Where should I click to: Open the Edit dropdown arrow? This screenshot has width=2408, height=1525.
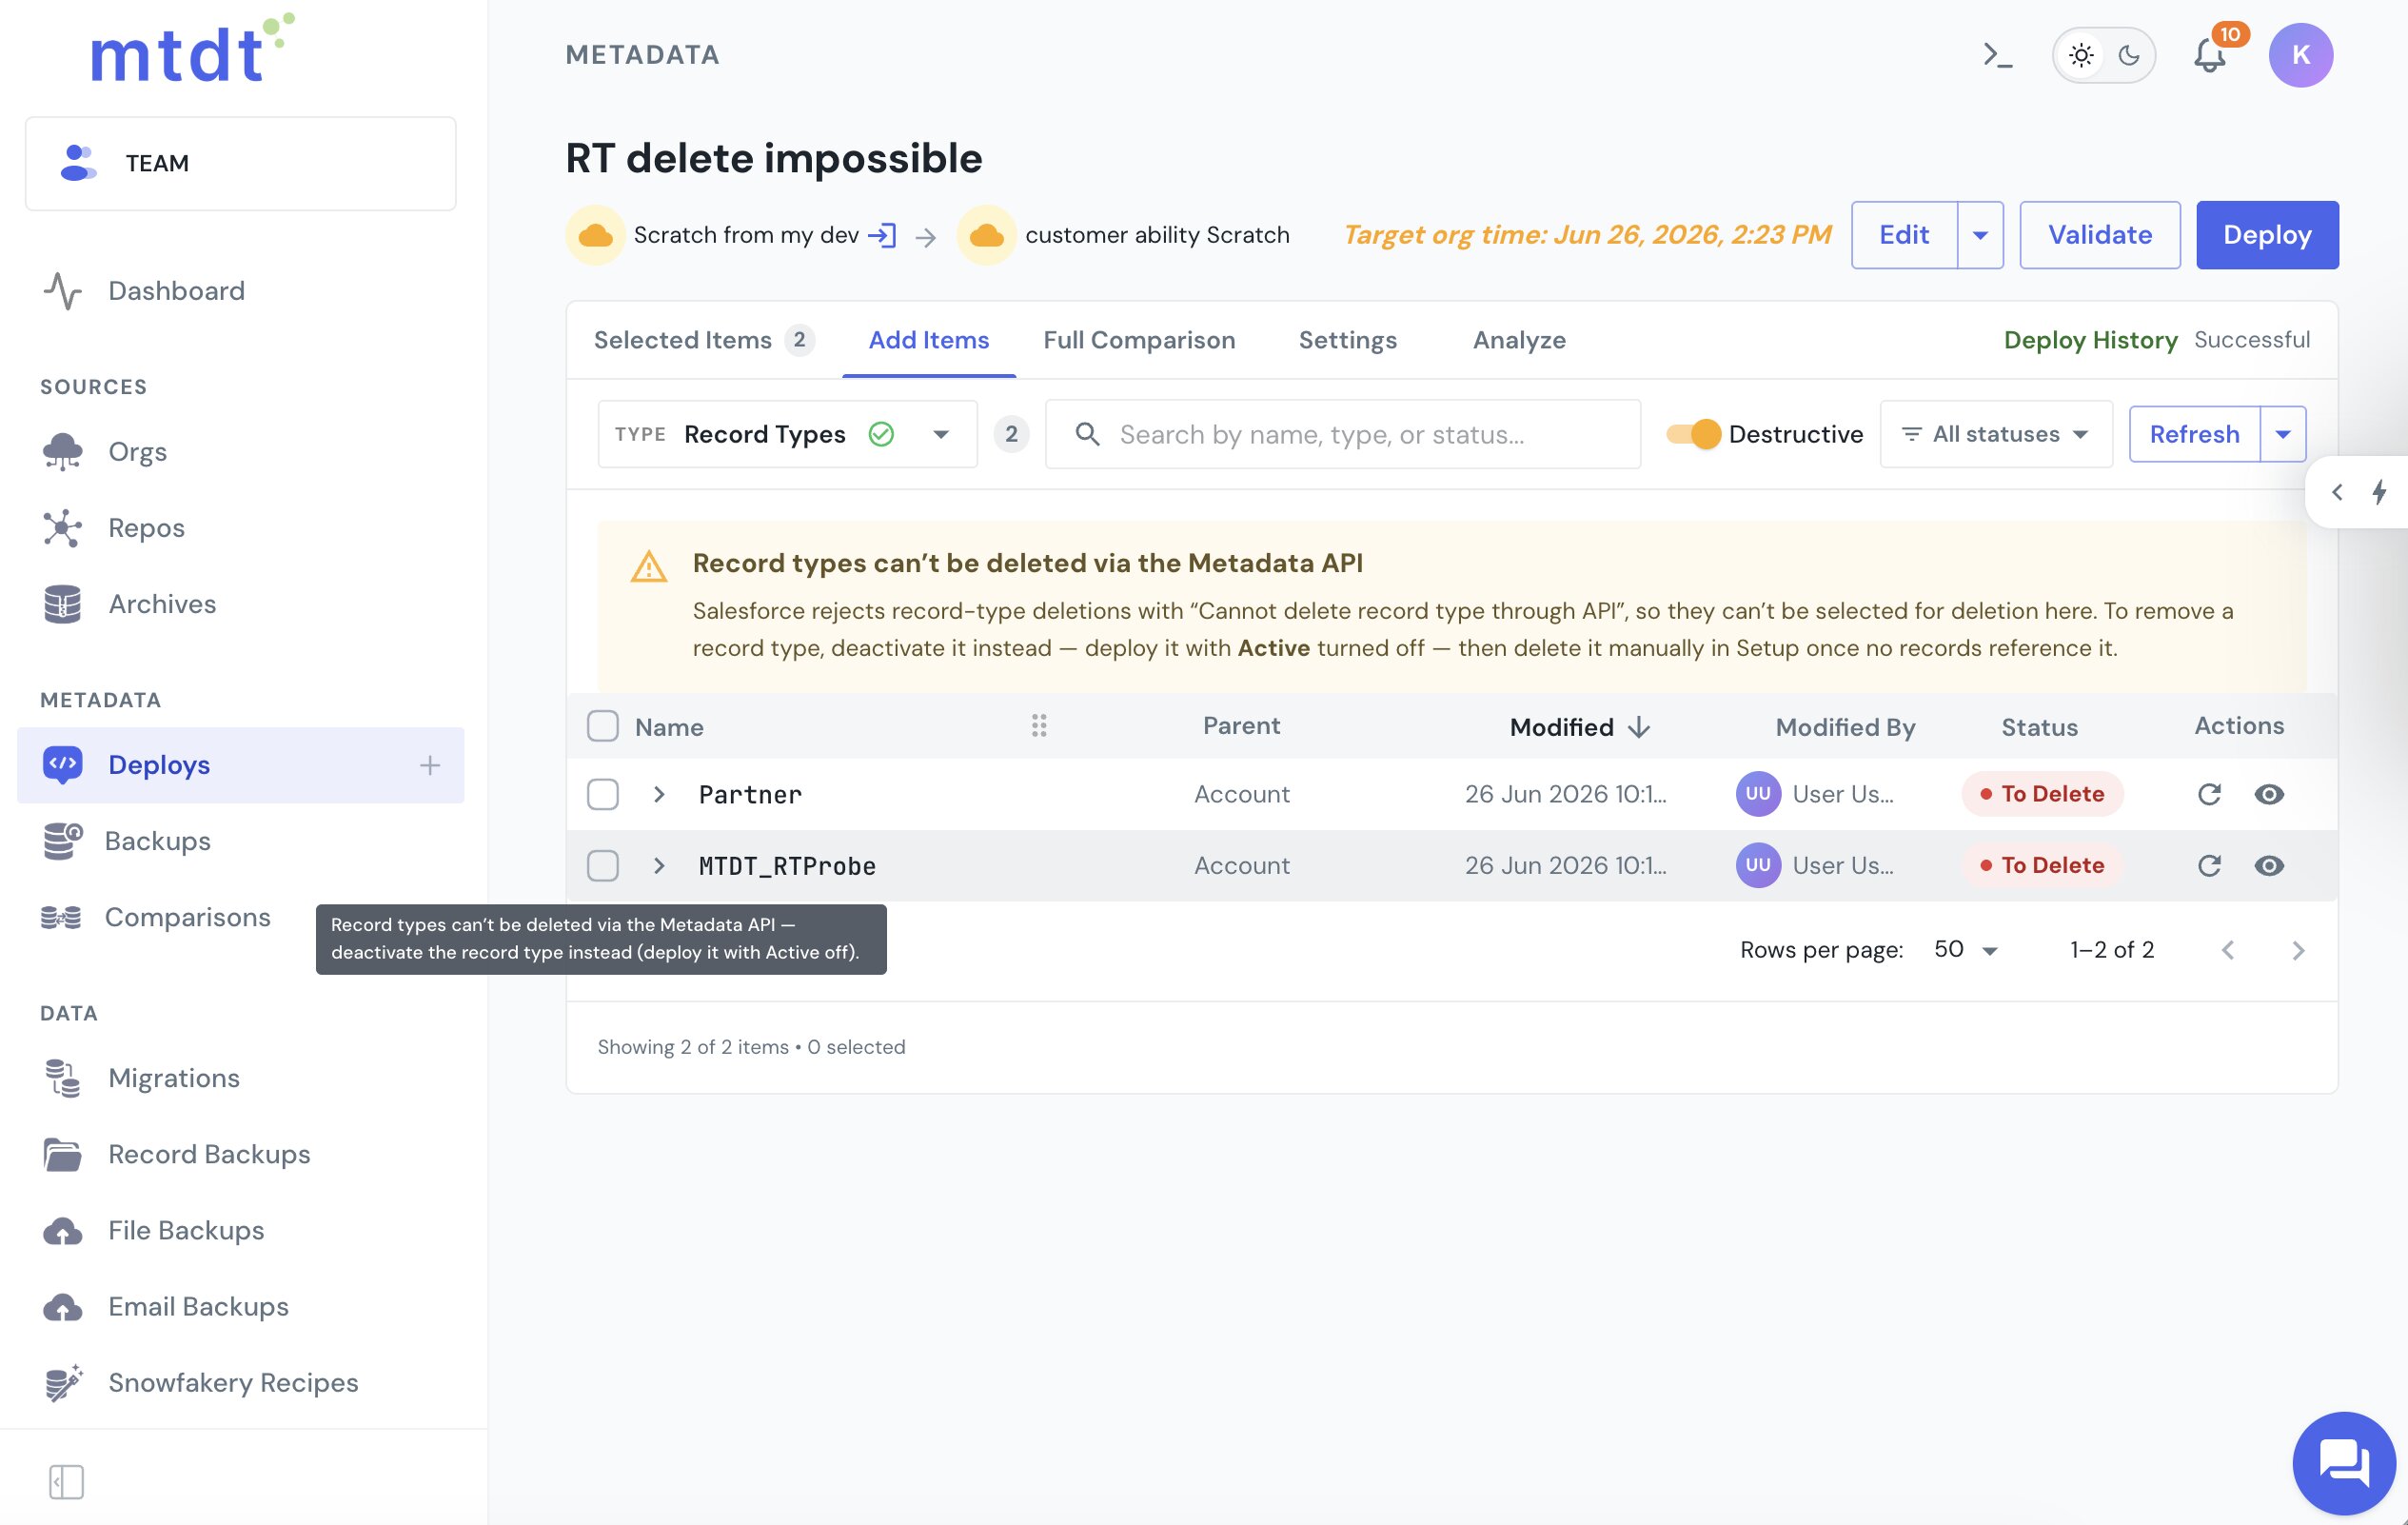tap(1980, 235)
